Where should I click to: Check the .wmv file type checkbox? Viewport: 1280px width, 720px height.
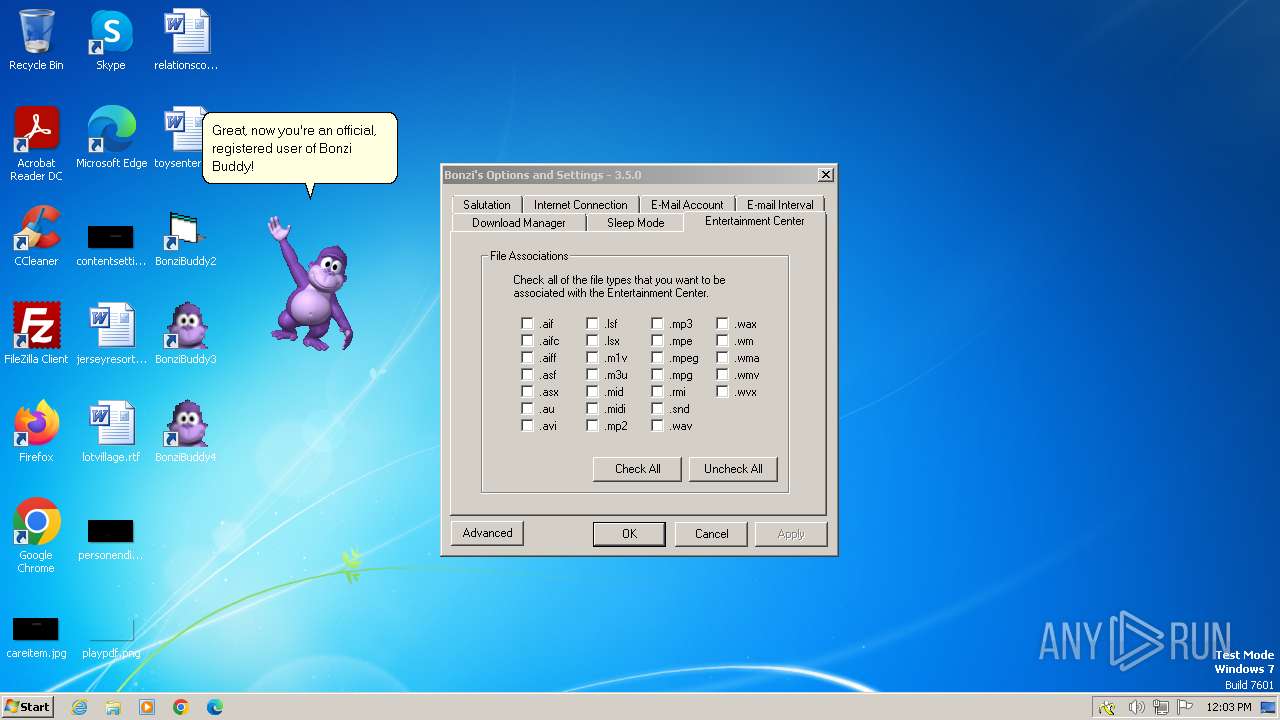[x=722, y=375]
